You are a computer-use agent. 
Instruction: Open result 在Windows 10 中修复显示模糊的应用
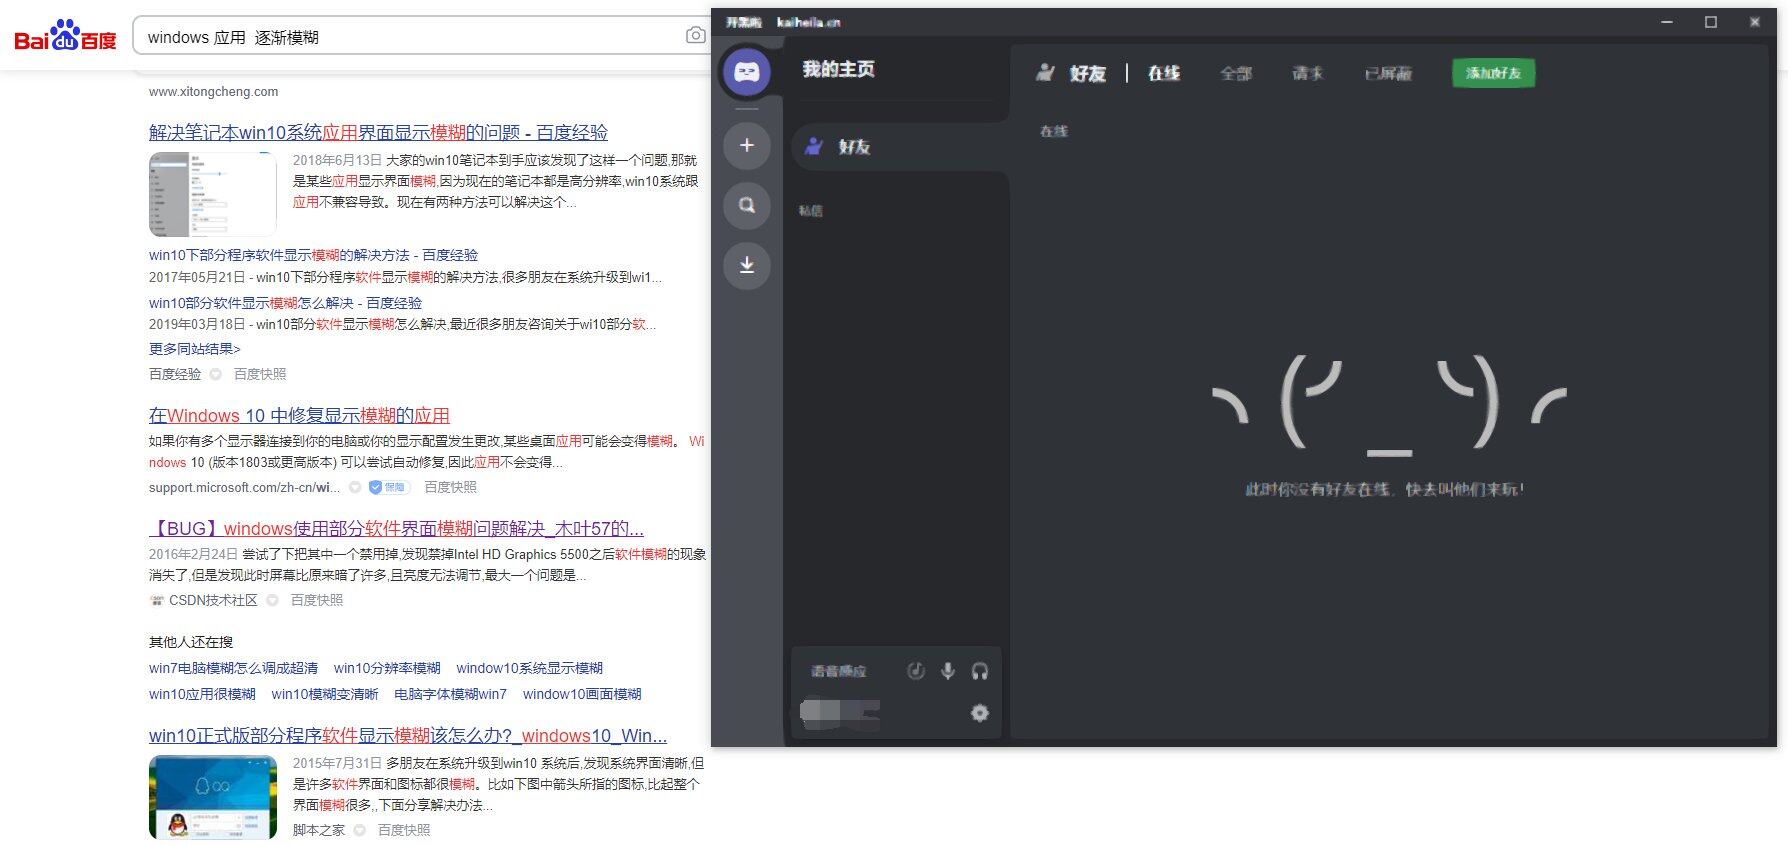(x=299, y=415)
